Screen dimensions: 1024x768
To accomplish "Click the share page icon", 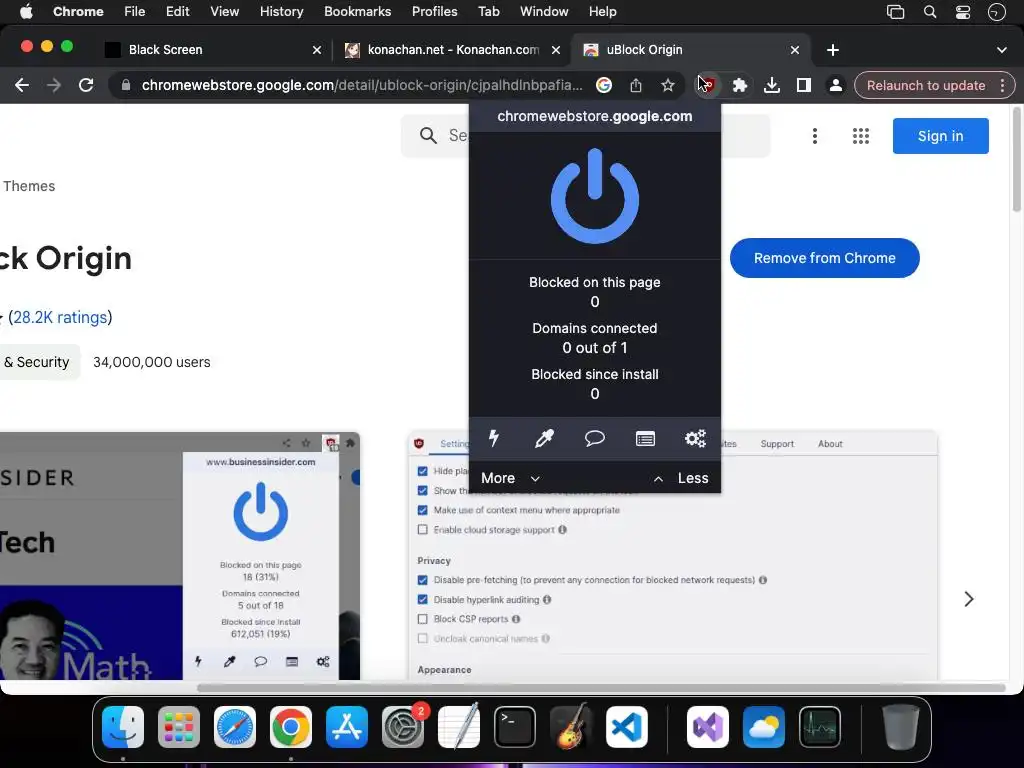I will click(x=635, y=85).
